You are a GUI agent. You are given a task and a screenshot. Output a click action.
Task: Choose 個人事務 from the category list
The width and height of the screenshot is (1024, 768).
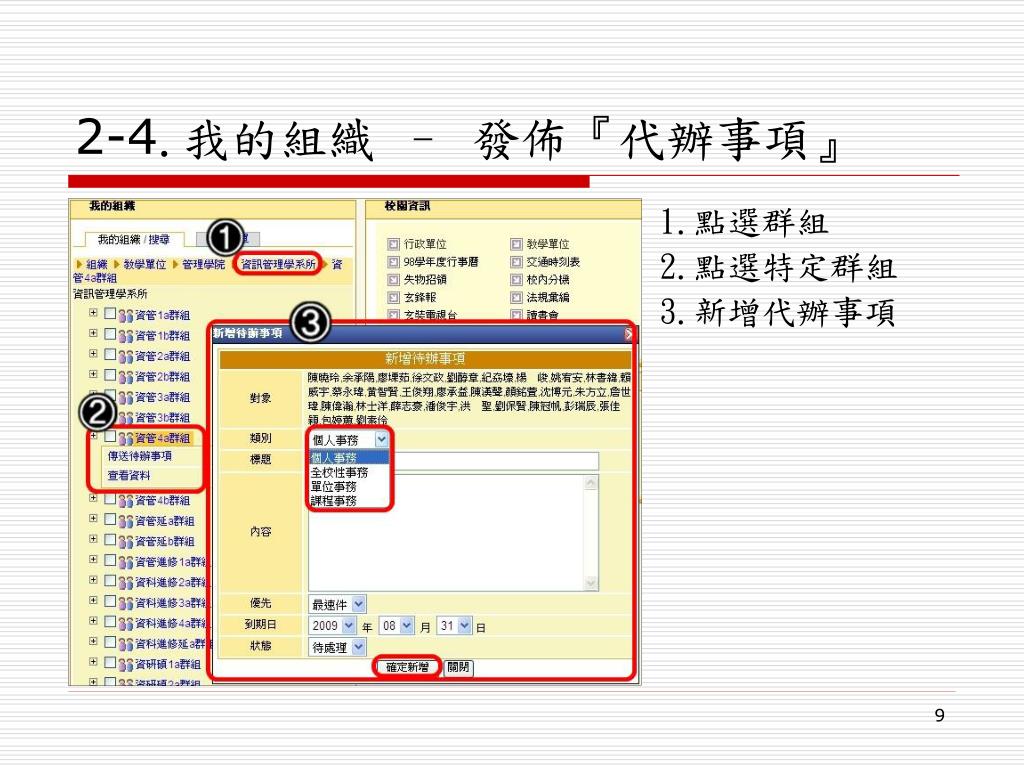coord(349,458)
